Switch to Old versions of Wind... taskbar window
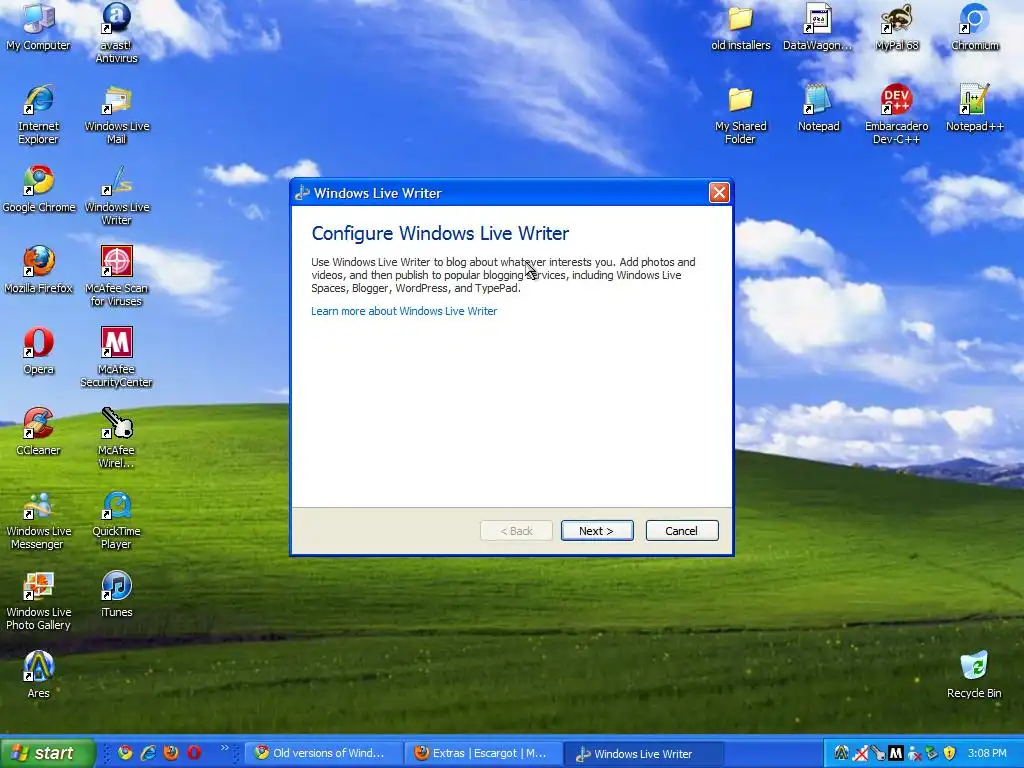The image size is (1024, 768). pyautogui.click(x=323, y=753)
